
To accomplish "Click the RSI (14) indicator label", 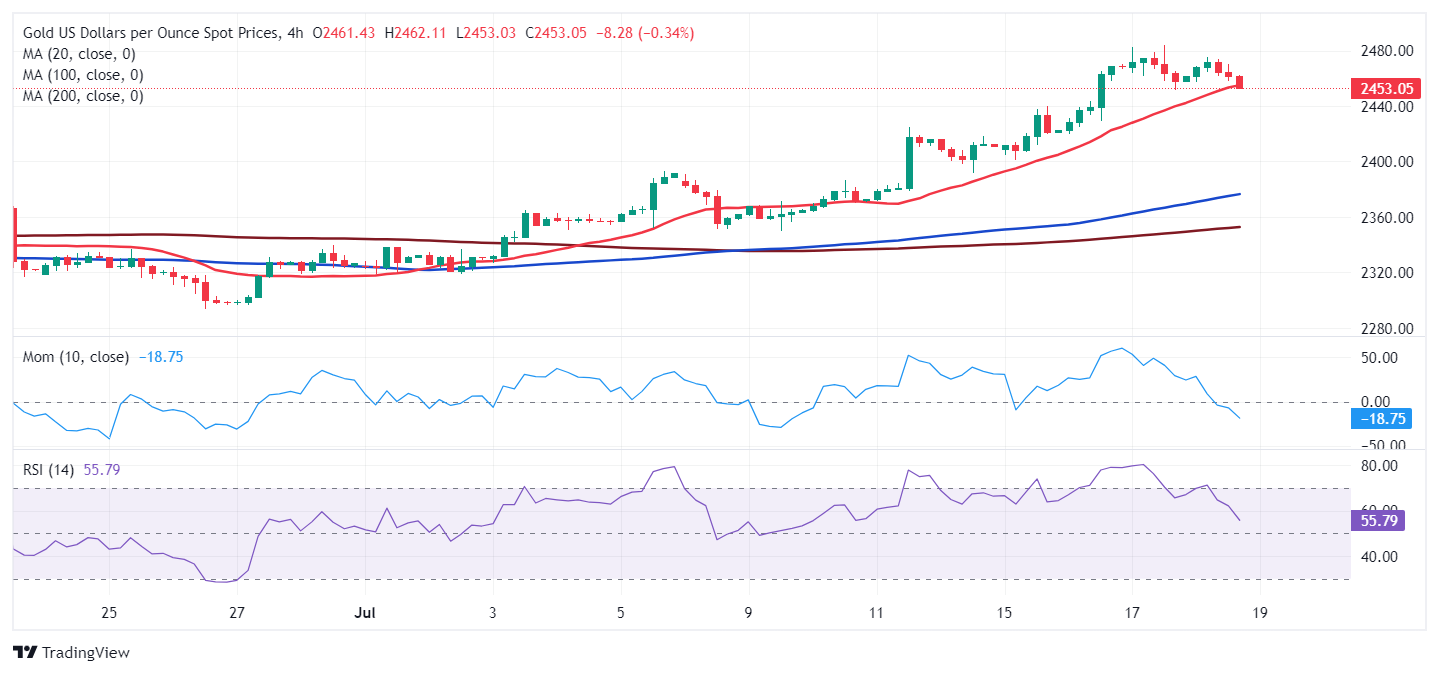I will [48, 469].
